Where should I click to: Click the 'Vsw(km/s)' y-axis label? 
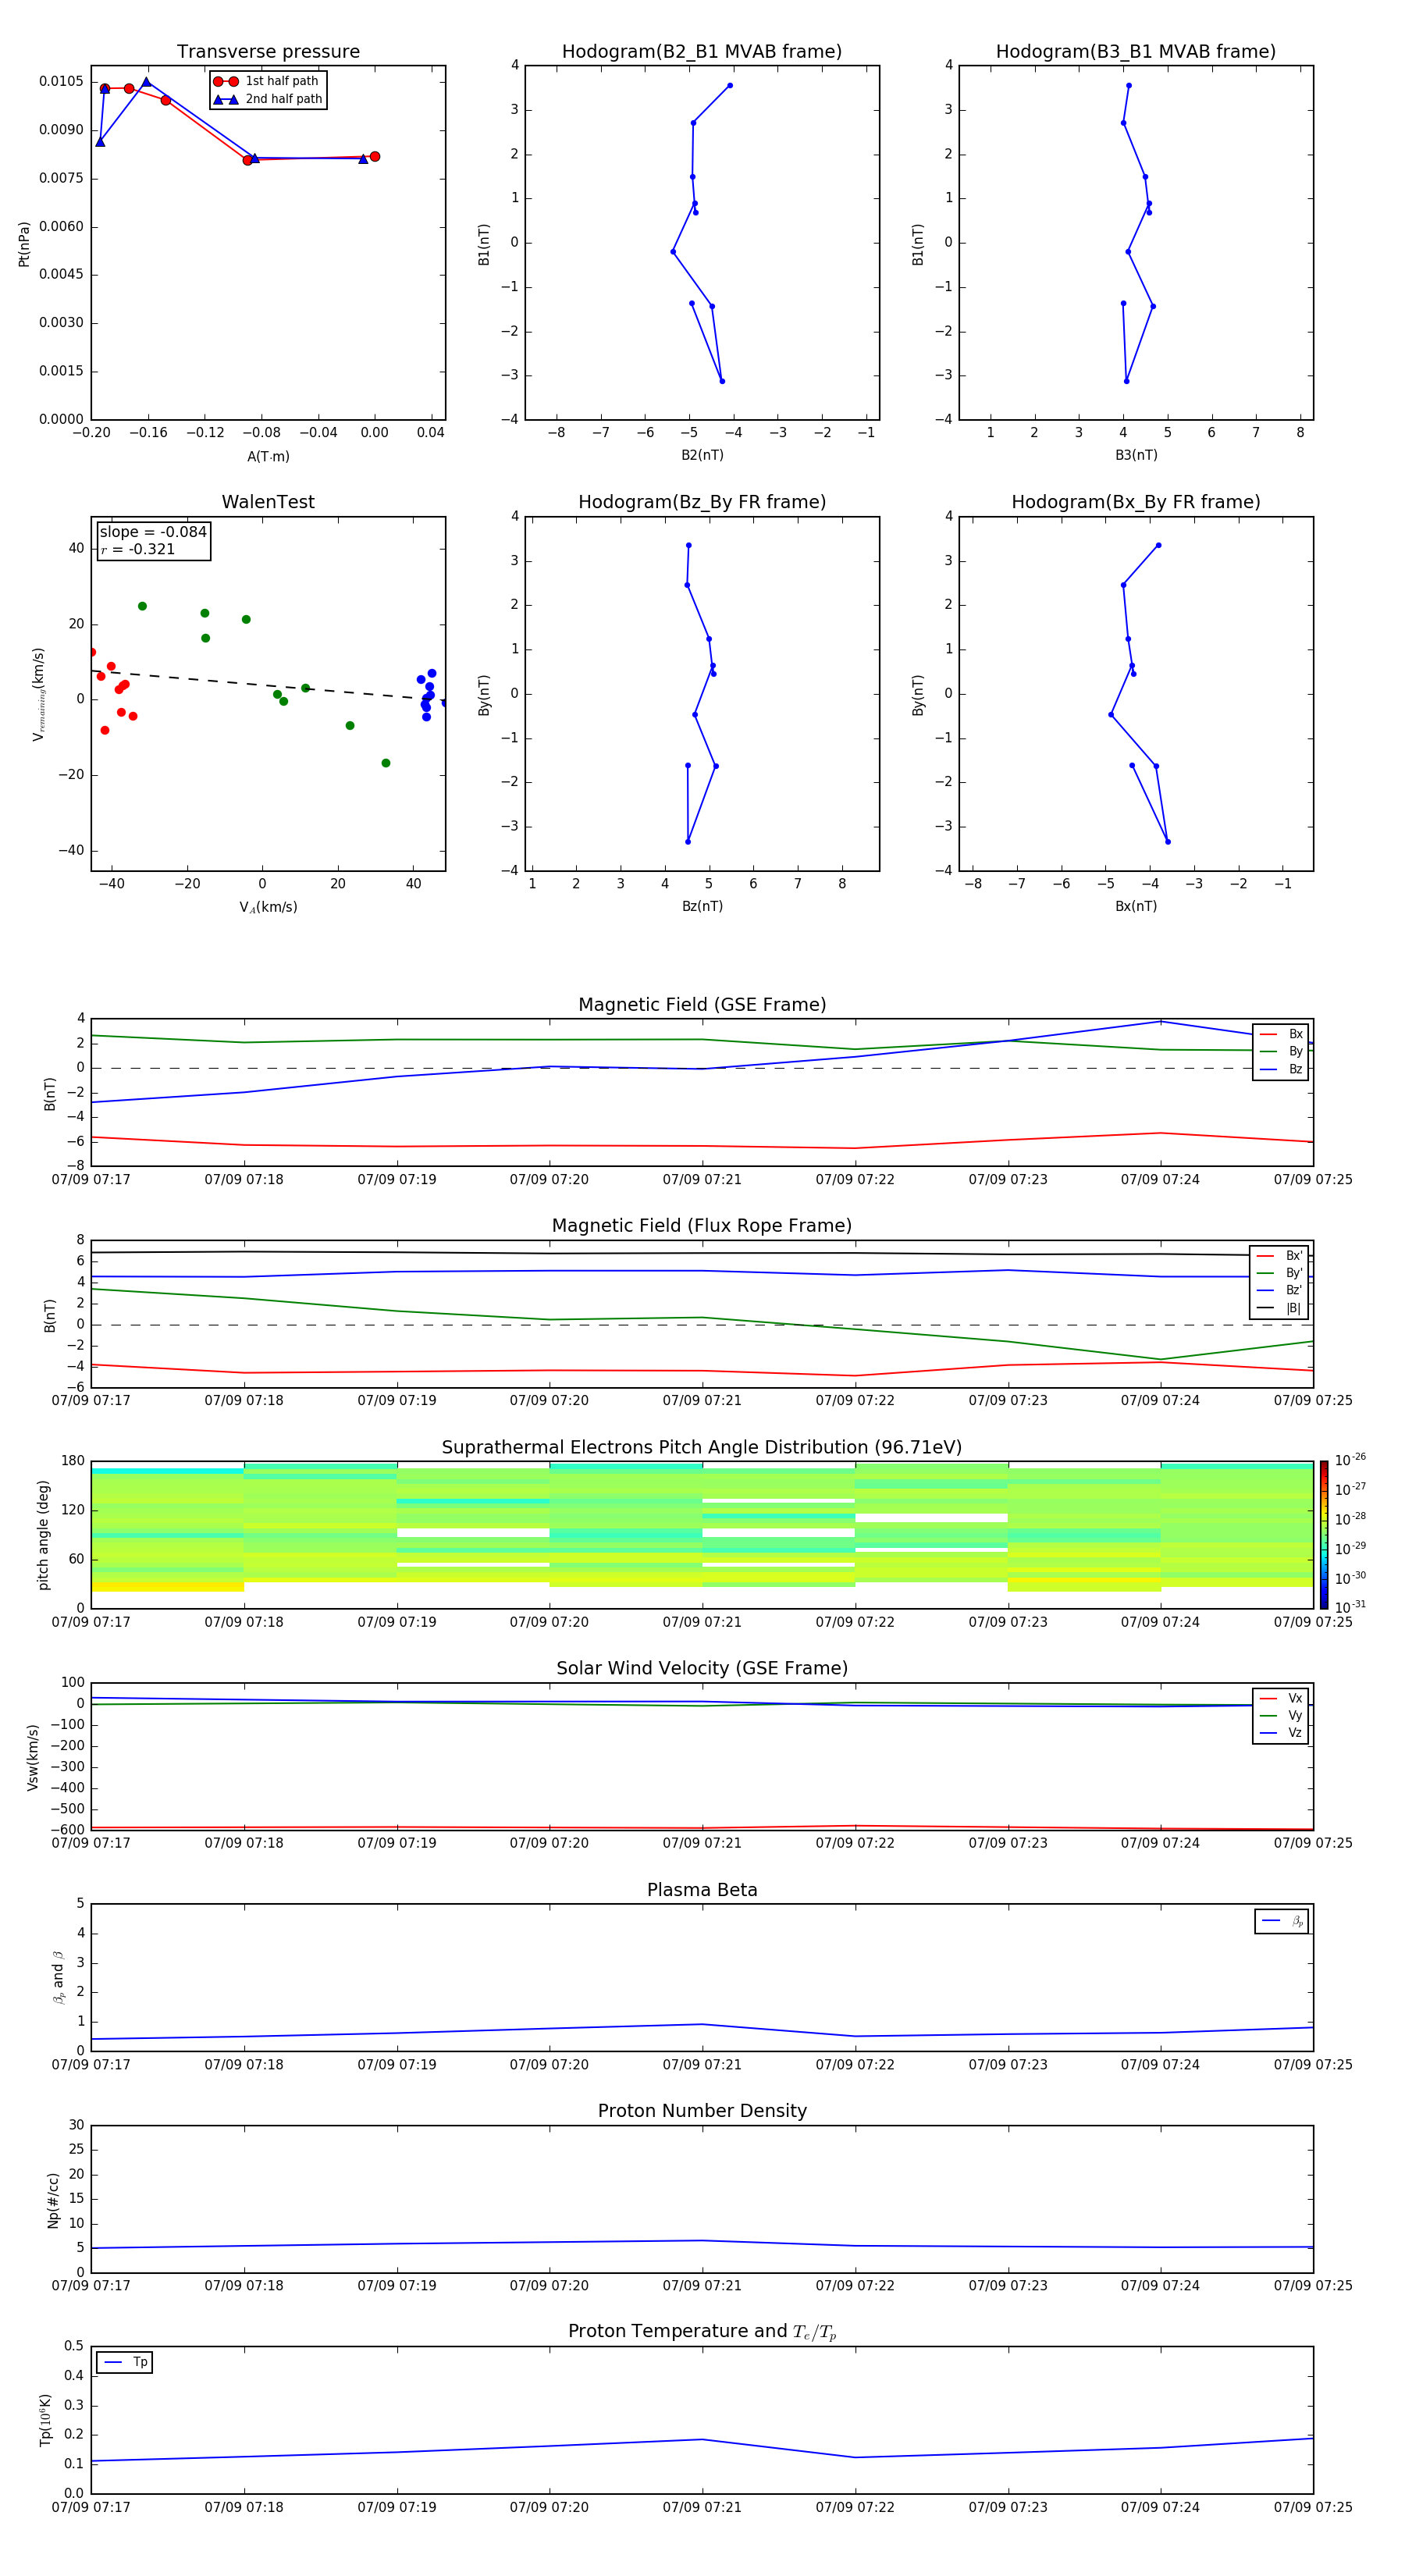click(33, 1757)
